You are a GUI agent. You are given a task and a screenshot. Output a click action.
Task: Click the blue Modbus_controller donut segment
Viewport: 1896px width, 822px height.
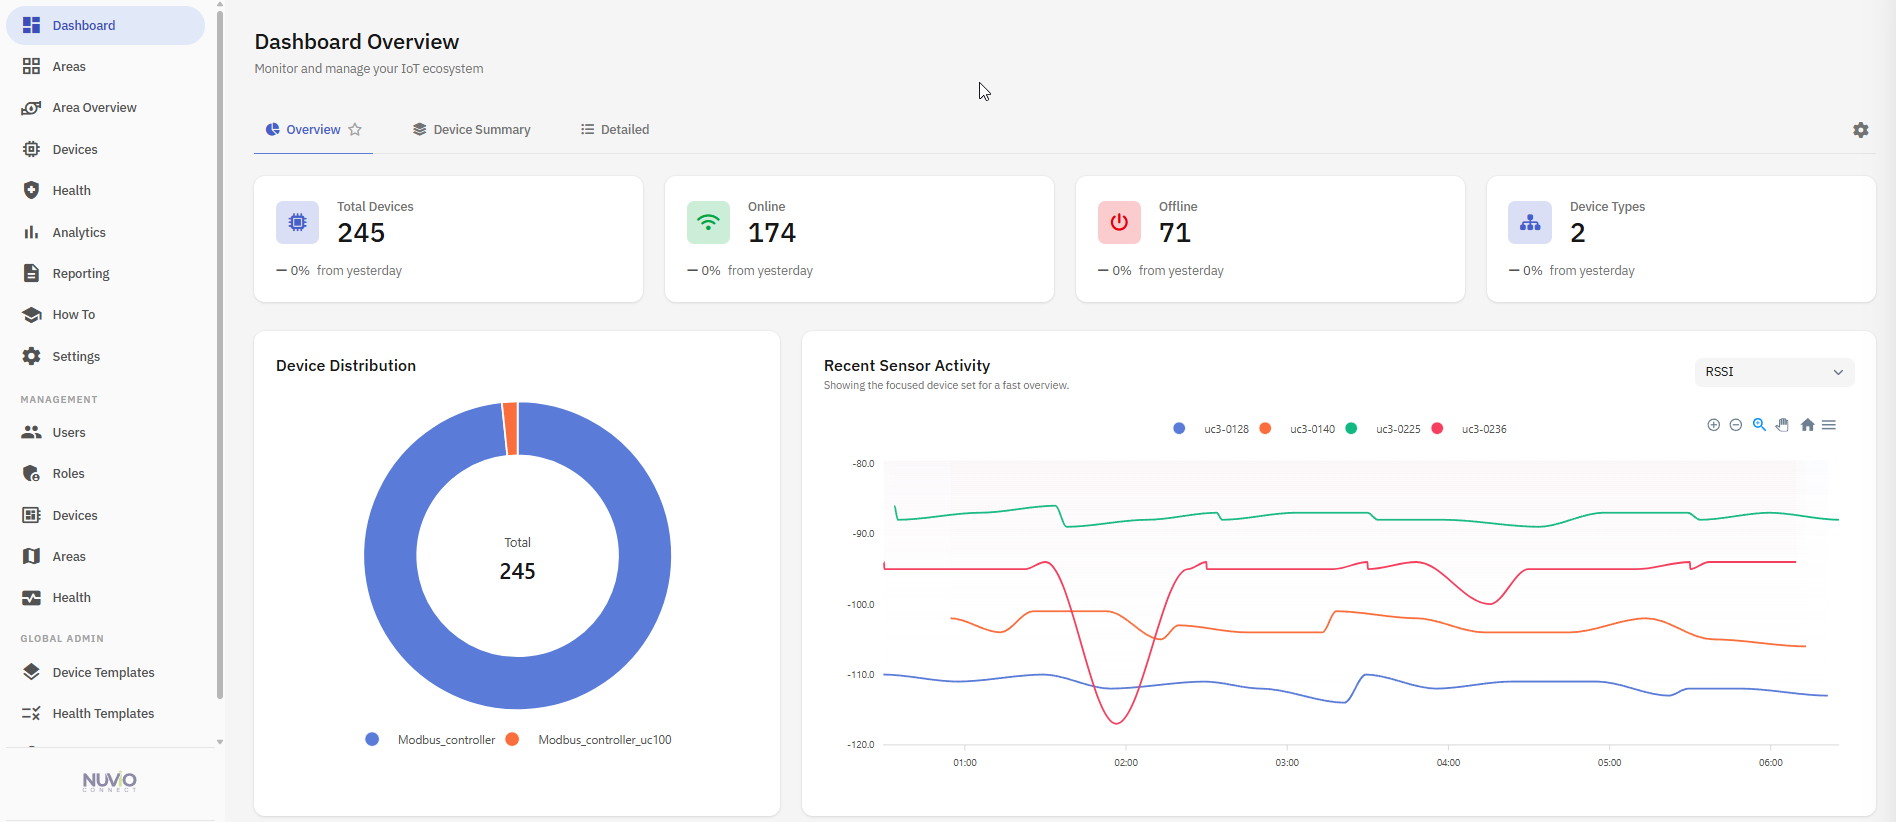coord(518,684)
